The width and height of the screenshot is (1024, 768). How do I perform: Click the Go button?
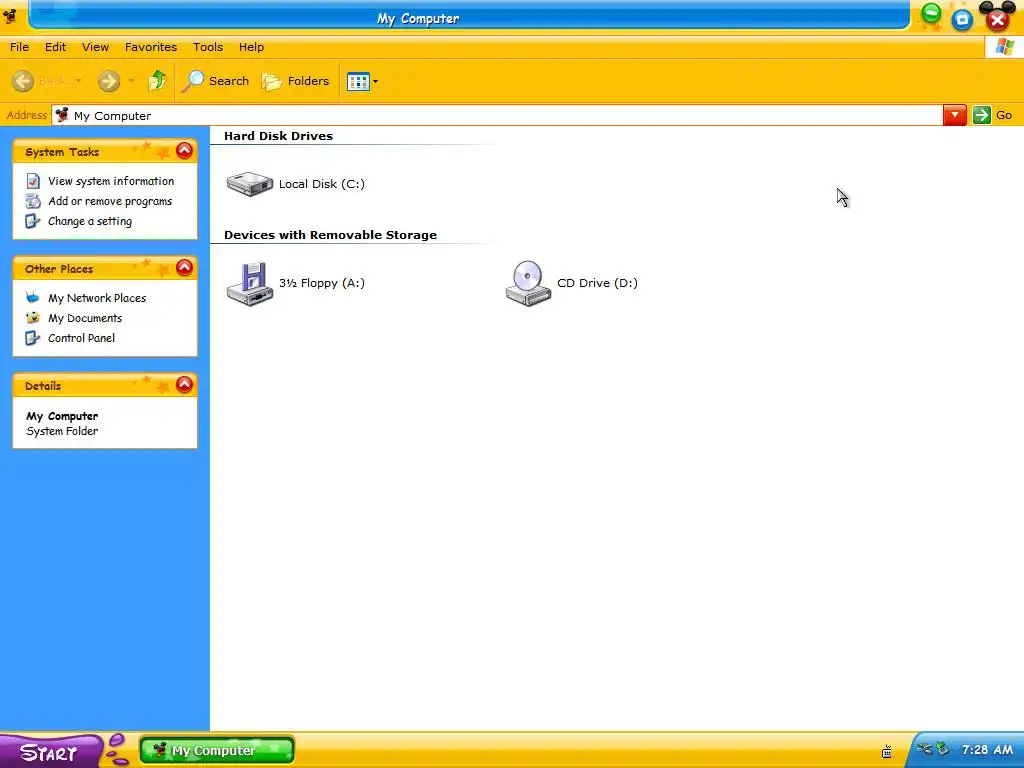point(992,116)
